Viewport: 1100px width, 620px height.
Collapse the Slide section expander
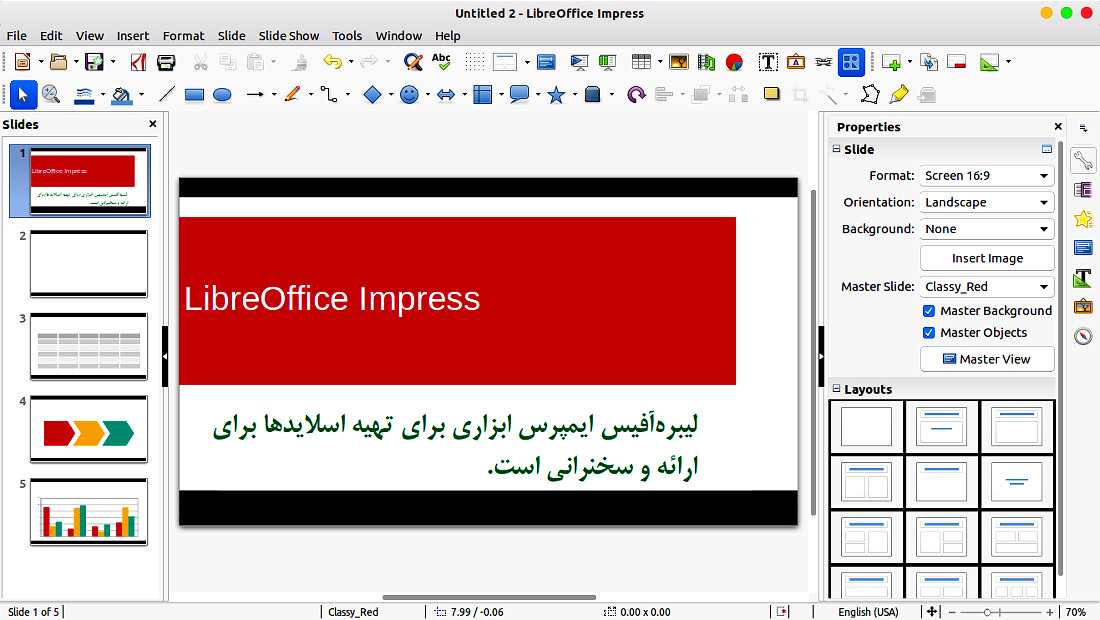coord(836,149)
